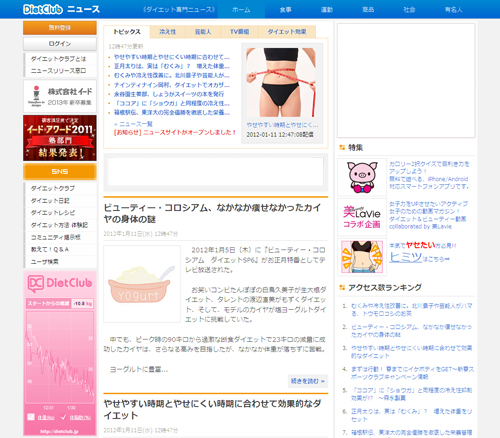Open the 女子力をUPさせたいアクティブ女子 feature link
Viewport: 500px width, 438px height.
click(x=429, y=215)
